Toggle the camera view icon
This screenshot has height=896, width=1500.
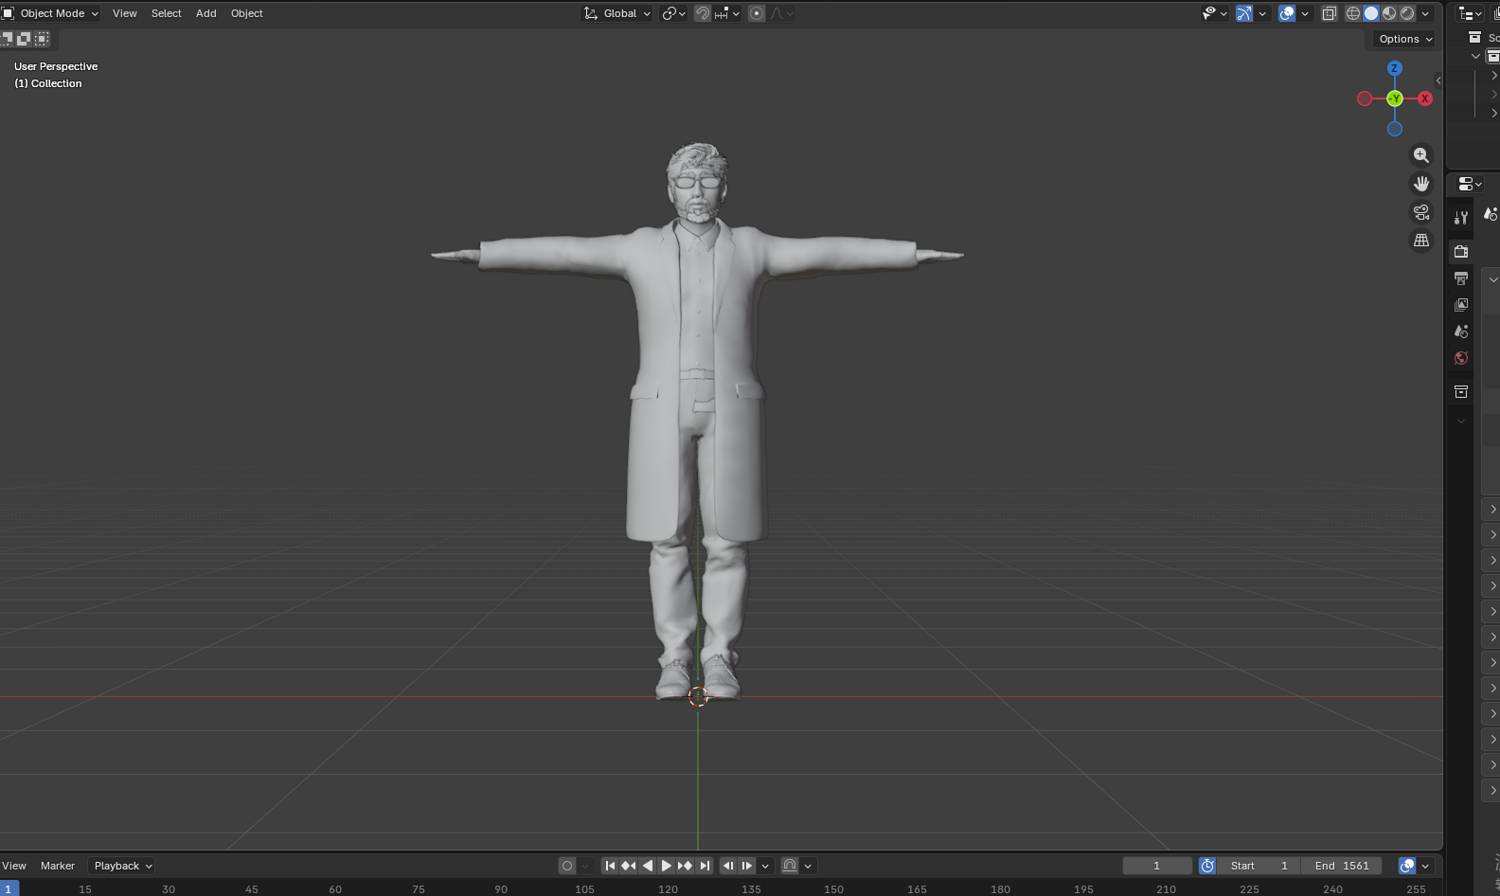pos(1421,212)
